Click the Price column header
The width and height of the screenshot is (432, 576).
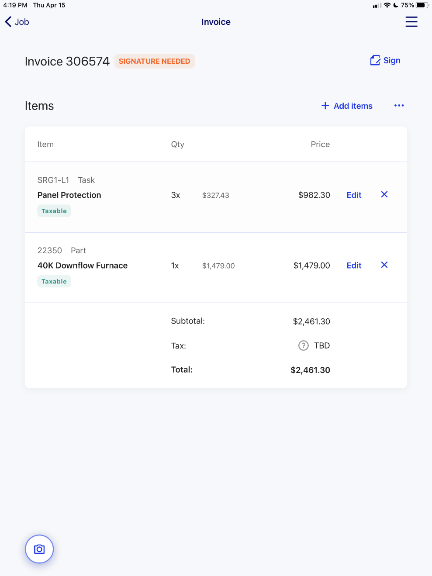320,144
